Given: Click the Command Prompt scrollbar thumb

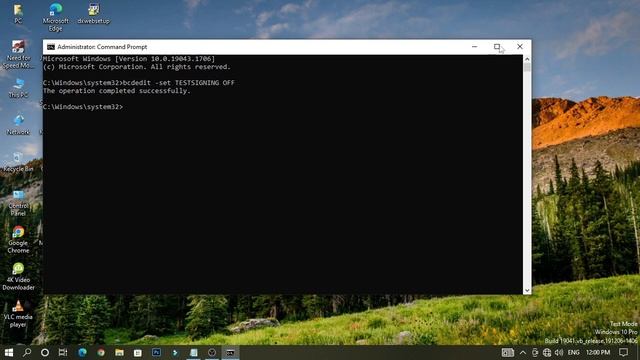Looking at the screenshot, I should tap(527, 67).
